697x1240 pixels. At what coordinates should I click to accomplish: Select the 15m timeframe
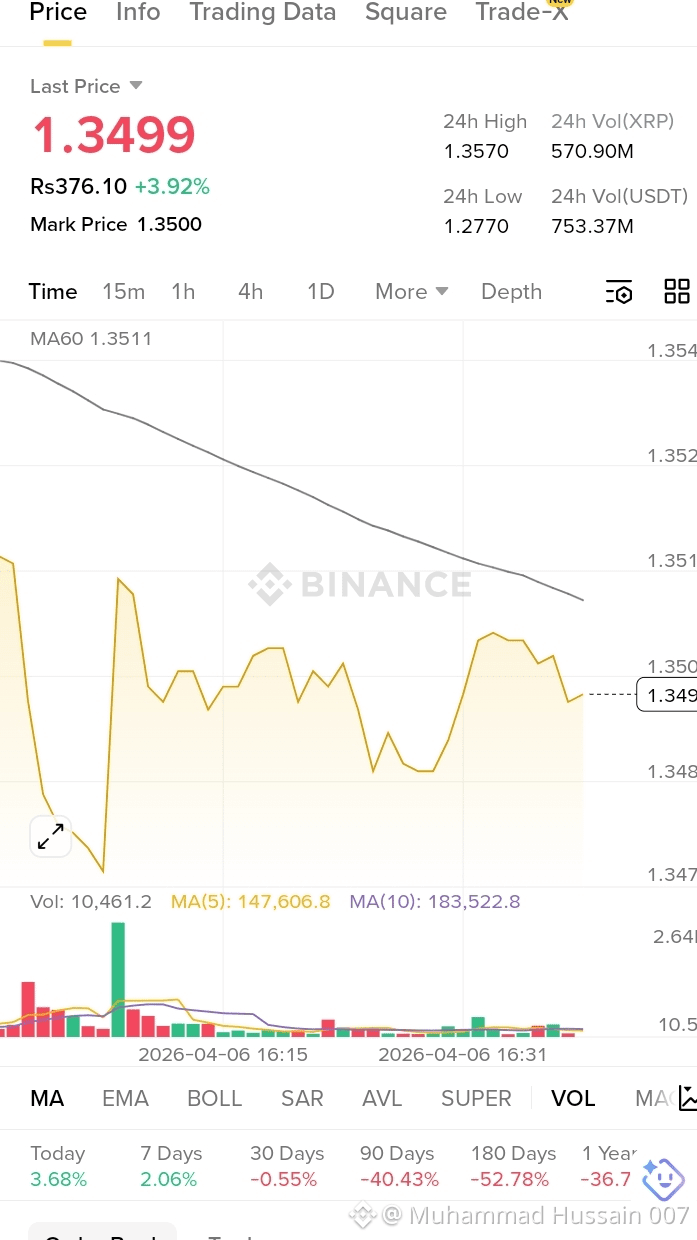coord(124,291)
